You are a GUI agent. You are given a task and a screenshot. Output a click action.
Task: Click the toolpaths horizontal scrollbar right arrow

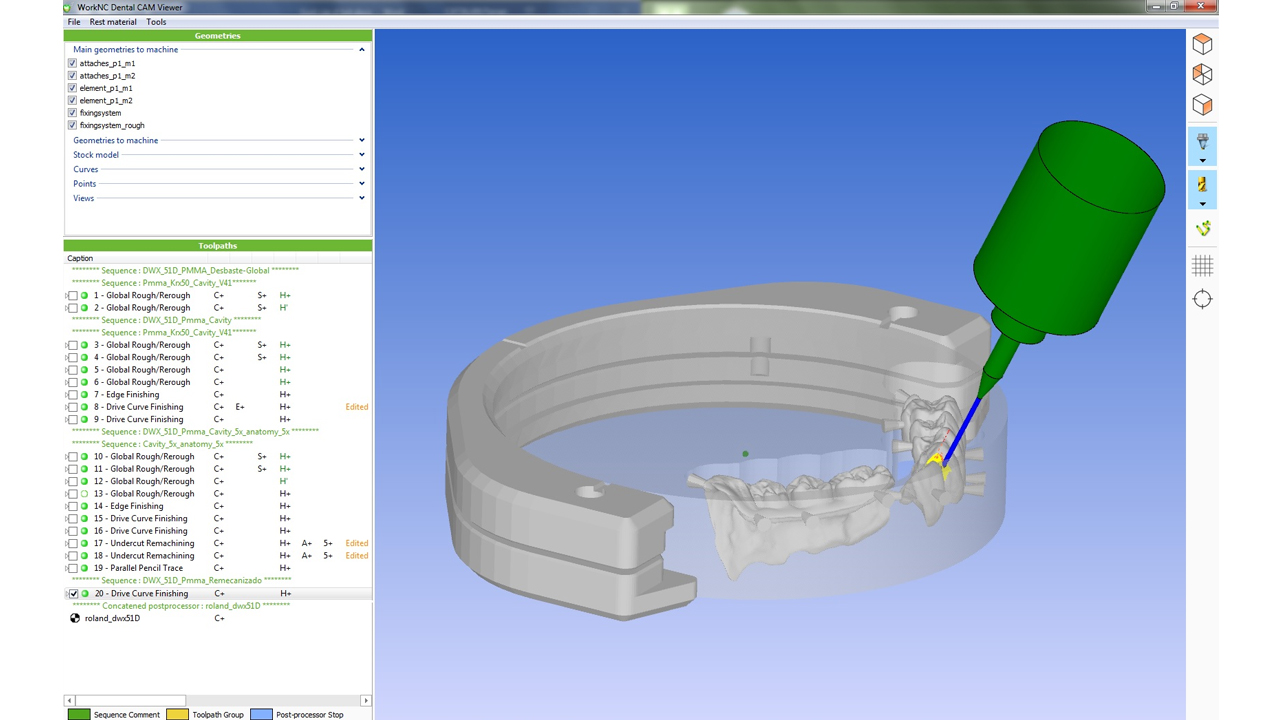click(366, 701)
